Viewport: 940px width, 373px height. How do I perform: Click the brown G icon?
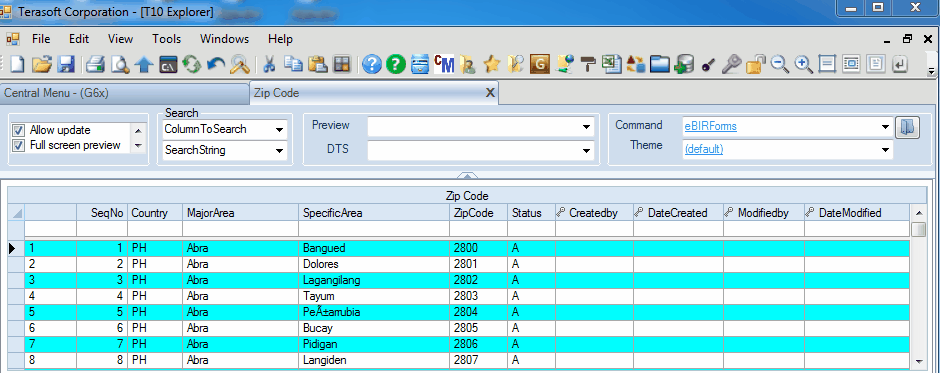tap(540, 64)
